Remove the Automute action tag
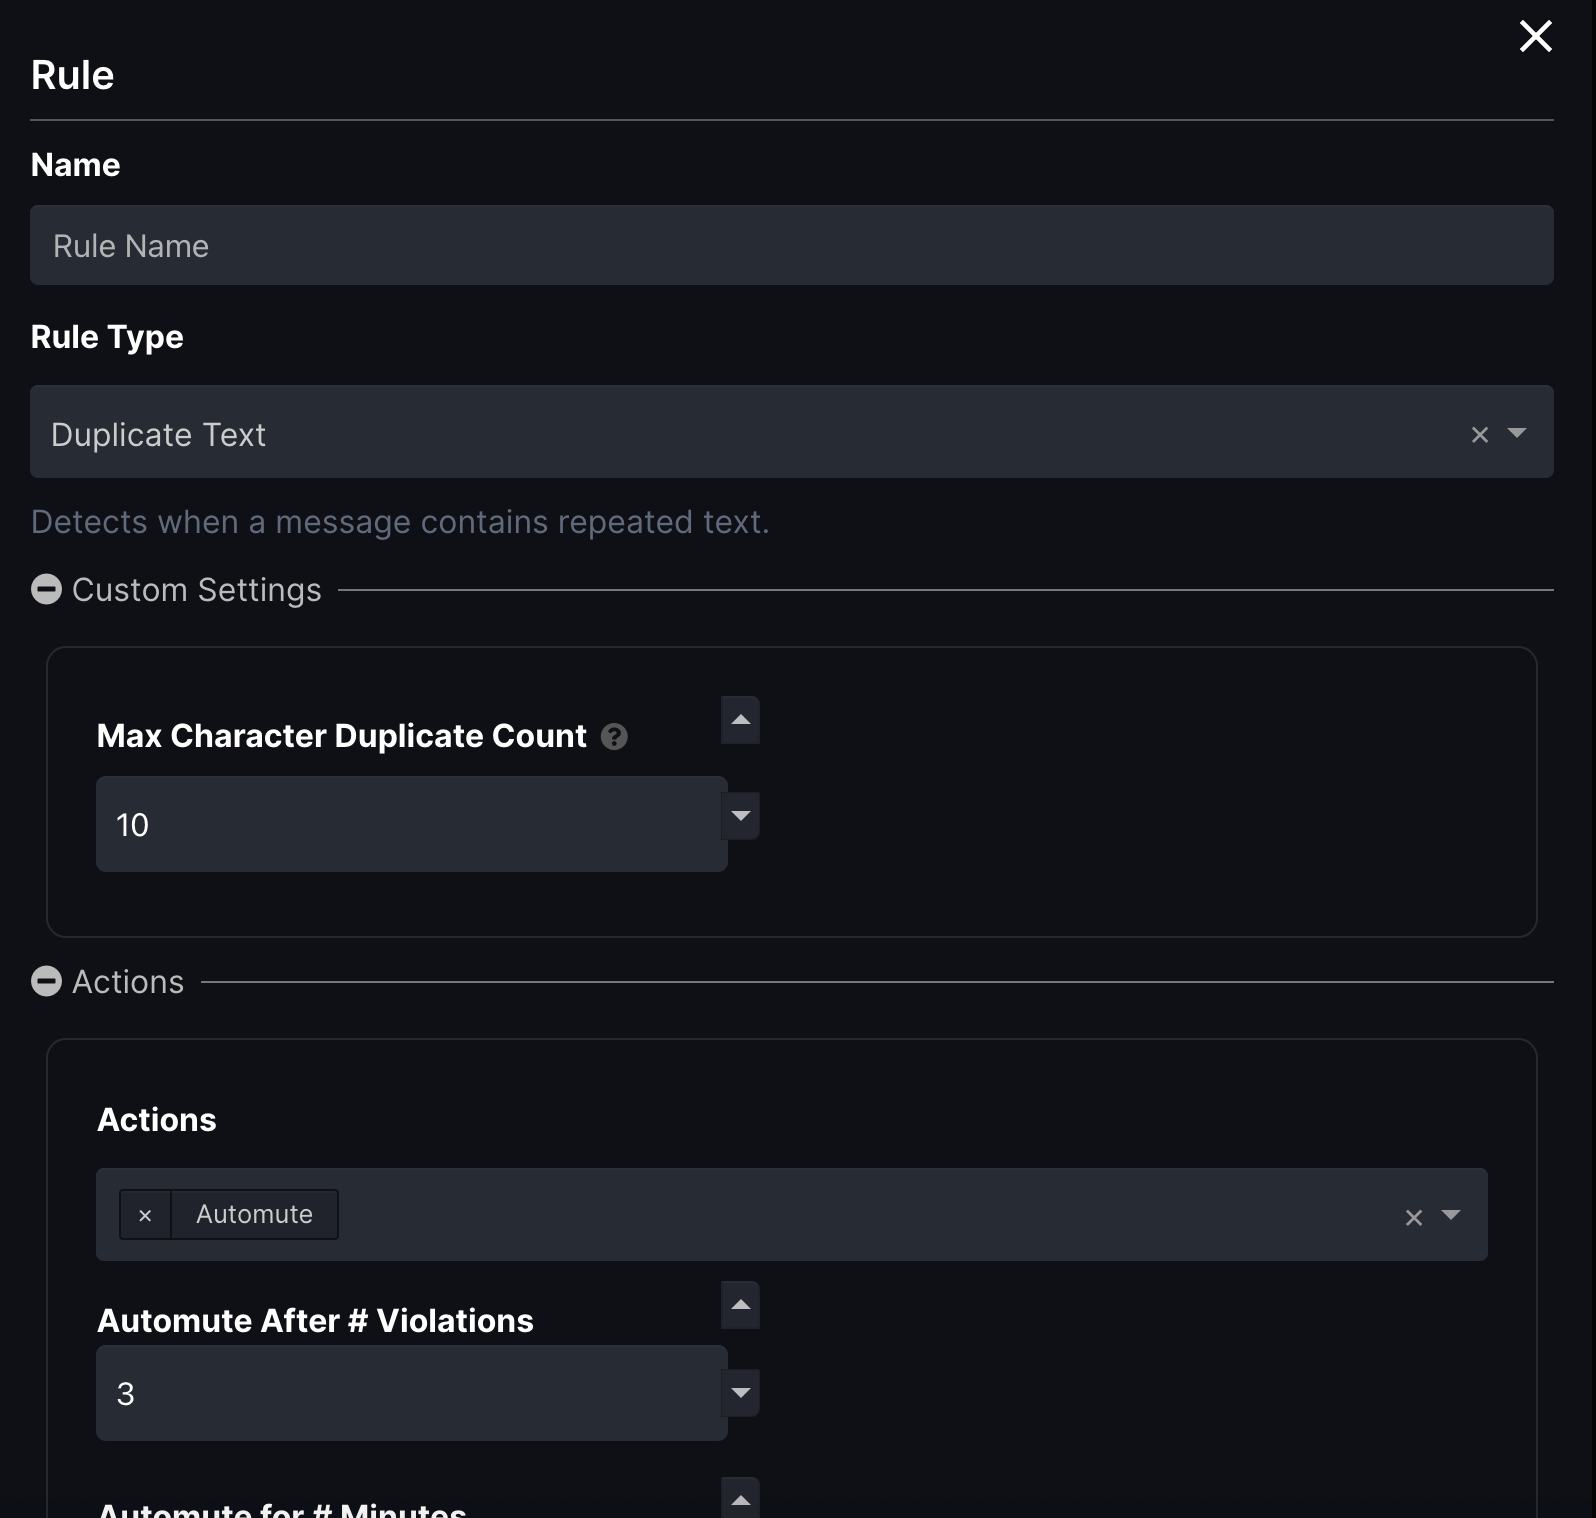The width and height of the screenshot is (1596, 1518). [145, 1215]
